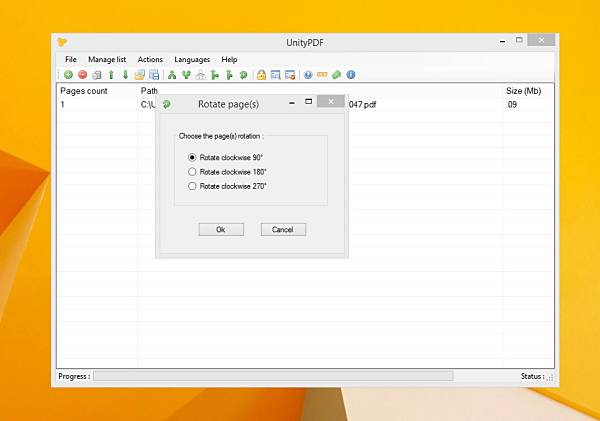This screenshot has width=600, height=421.
Task: Click the Size (Mb) column header
Action: click(x=523, y=91)
